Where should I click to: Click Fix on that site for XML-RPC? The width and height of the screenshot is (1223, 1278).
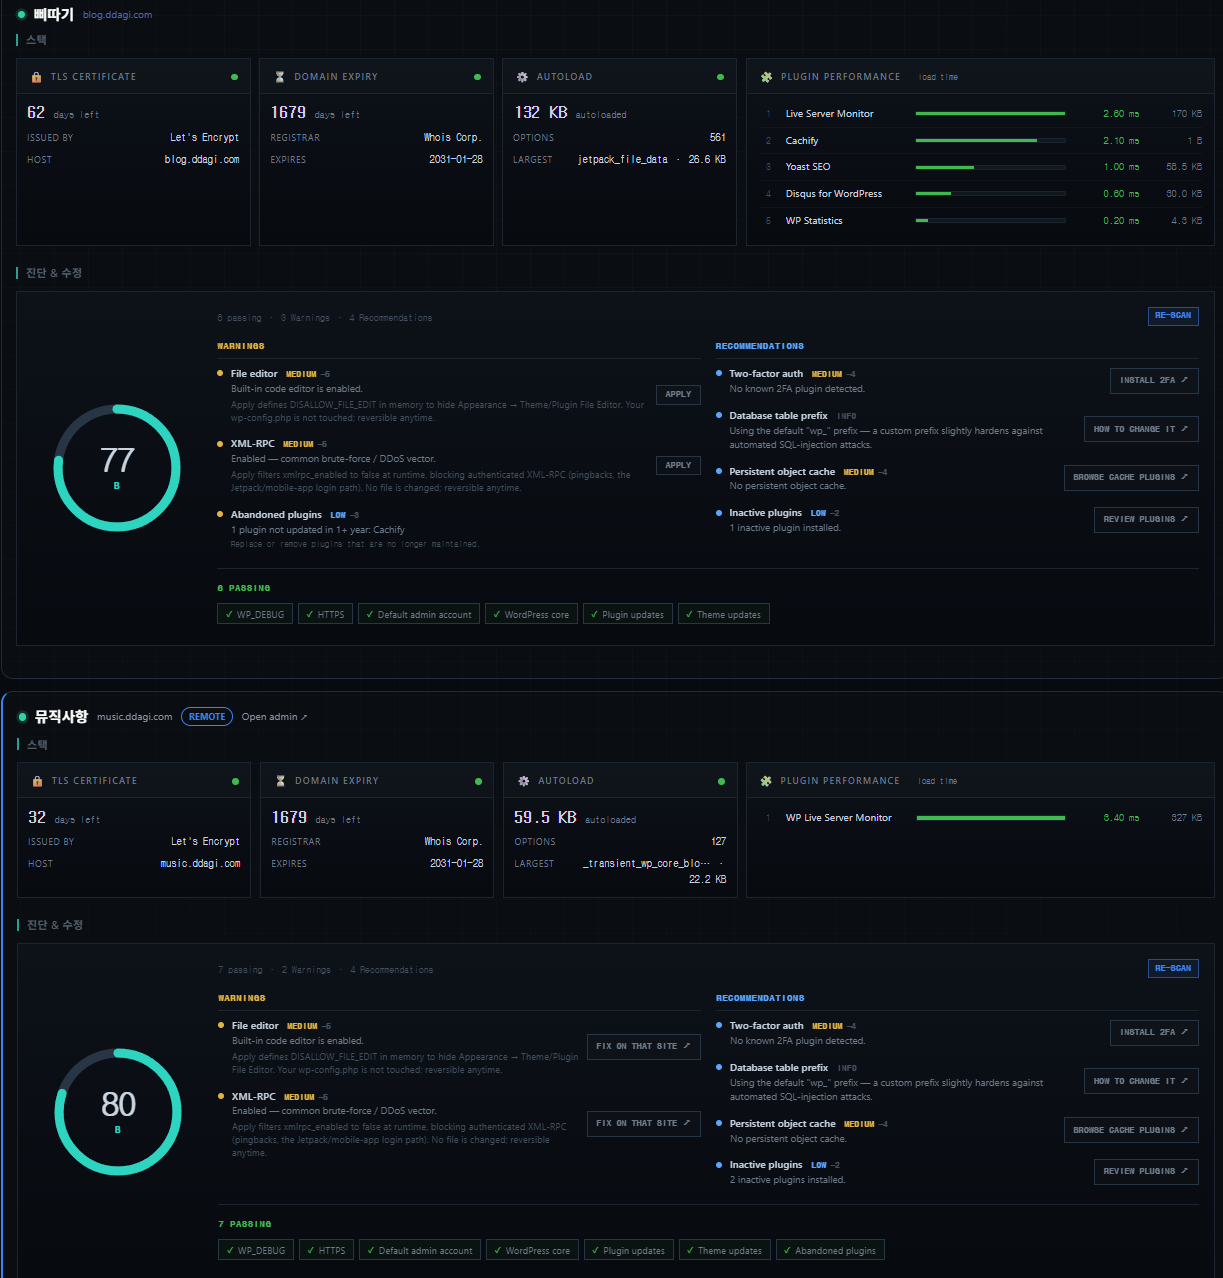[x=643, y=1124]
